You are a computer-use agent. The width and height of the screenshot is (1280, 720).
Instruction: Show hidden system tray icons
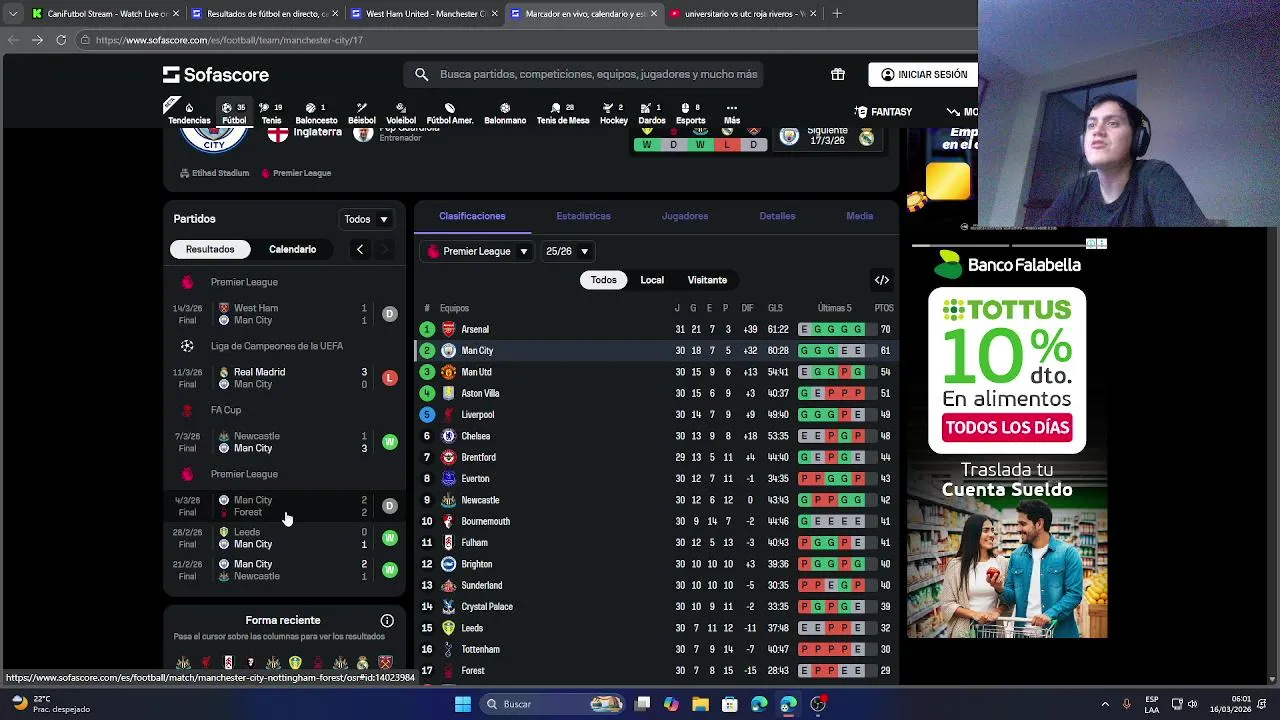point(1105,704)
